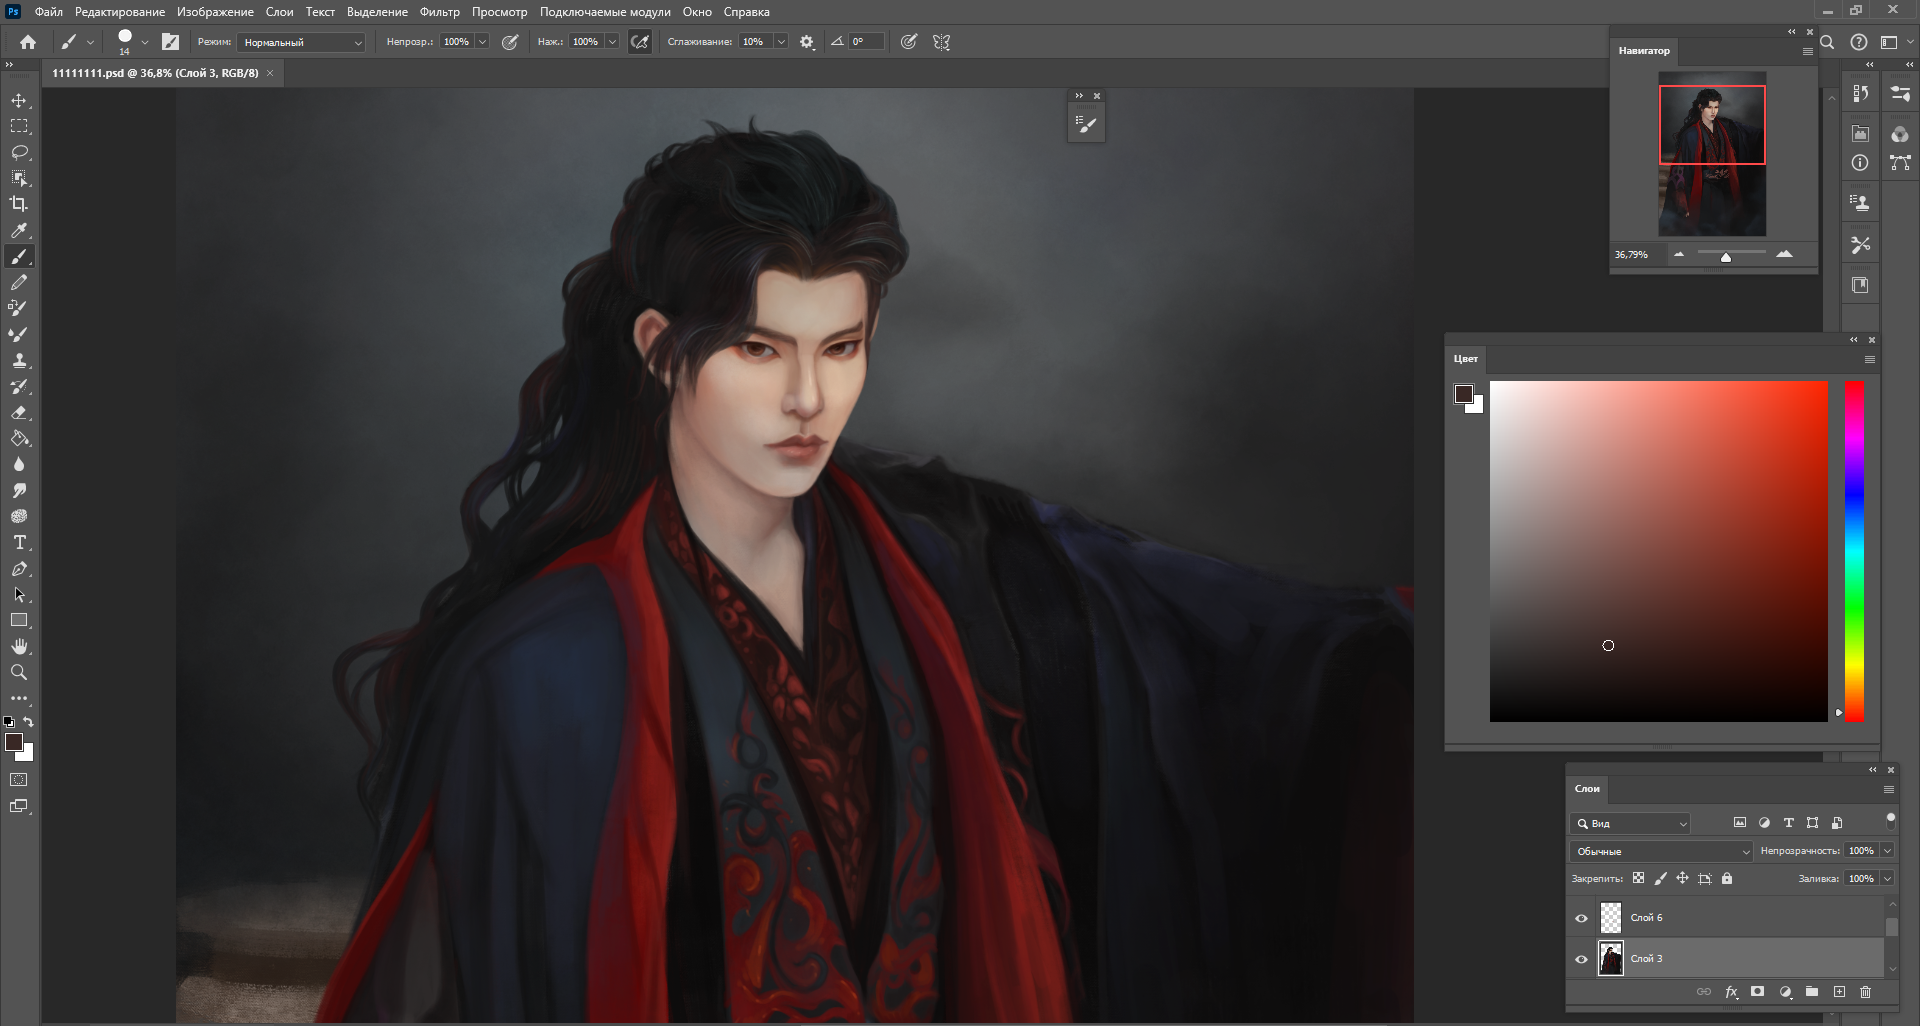Pick a color in the color field
This screenshot has width=1920, height=1026.
click(x=1658, y=551)
